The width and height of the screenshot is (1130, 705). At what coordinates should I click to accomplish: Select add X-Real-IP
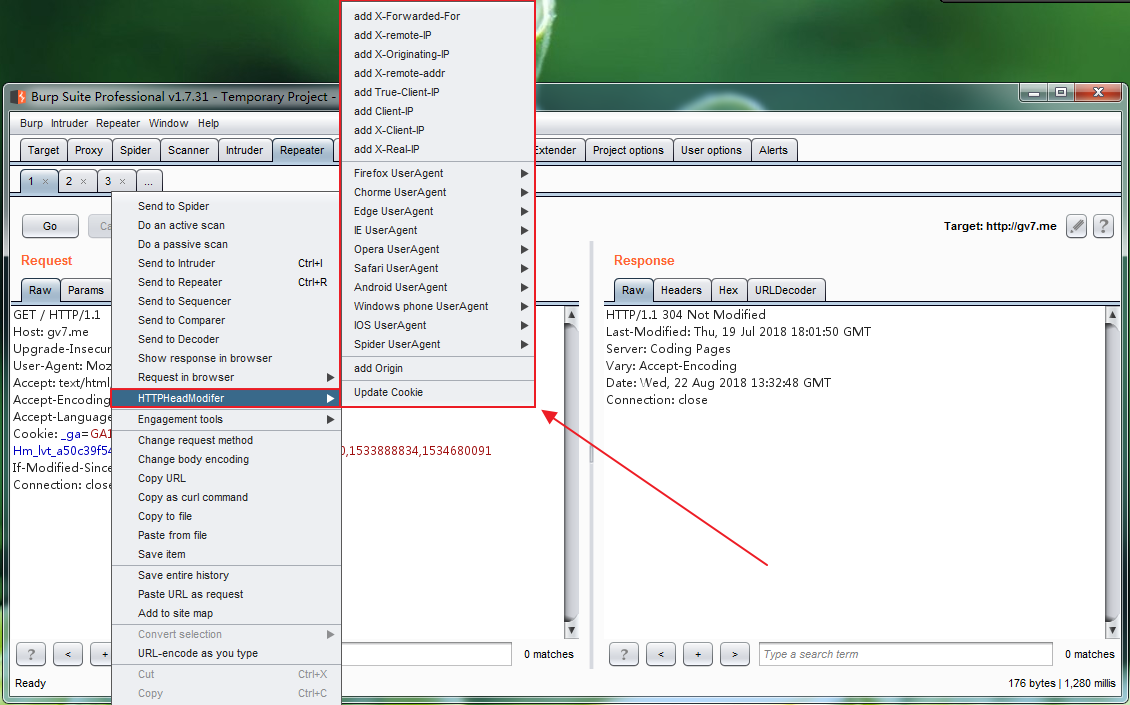tap(438, 149)
